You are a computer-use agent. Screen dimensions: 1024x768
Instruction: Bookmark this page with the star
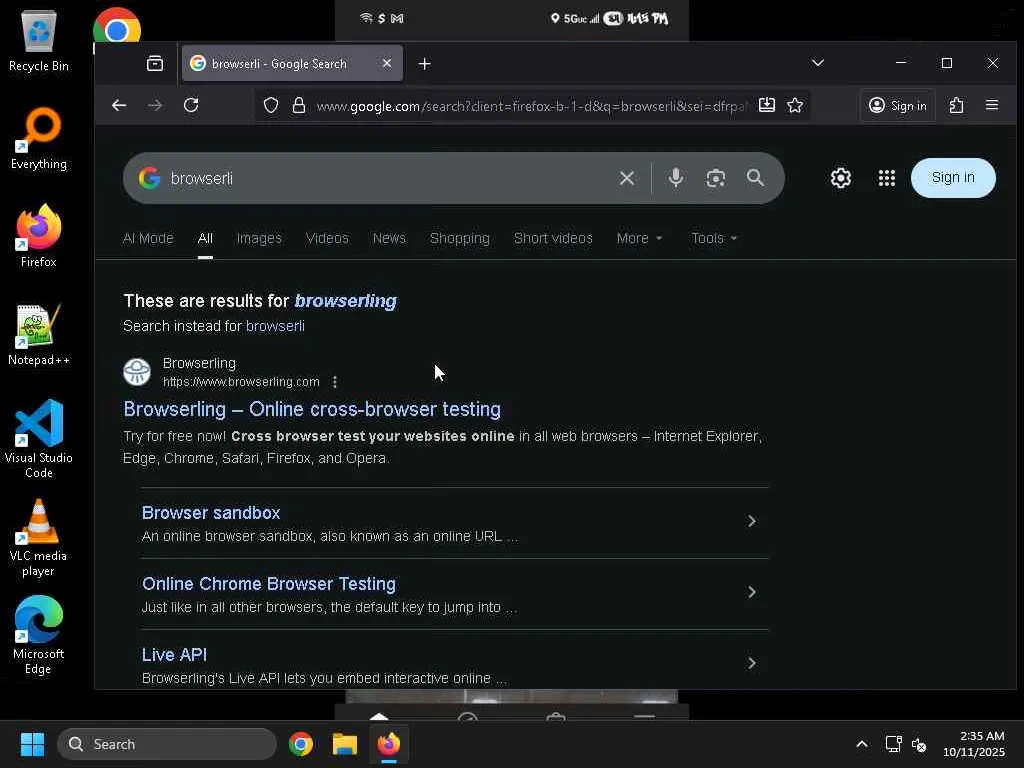[x=795, y=105]
